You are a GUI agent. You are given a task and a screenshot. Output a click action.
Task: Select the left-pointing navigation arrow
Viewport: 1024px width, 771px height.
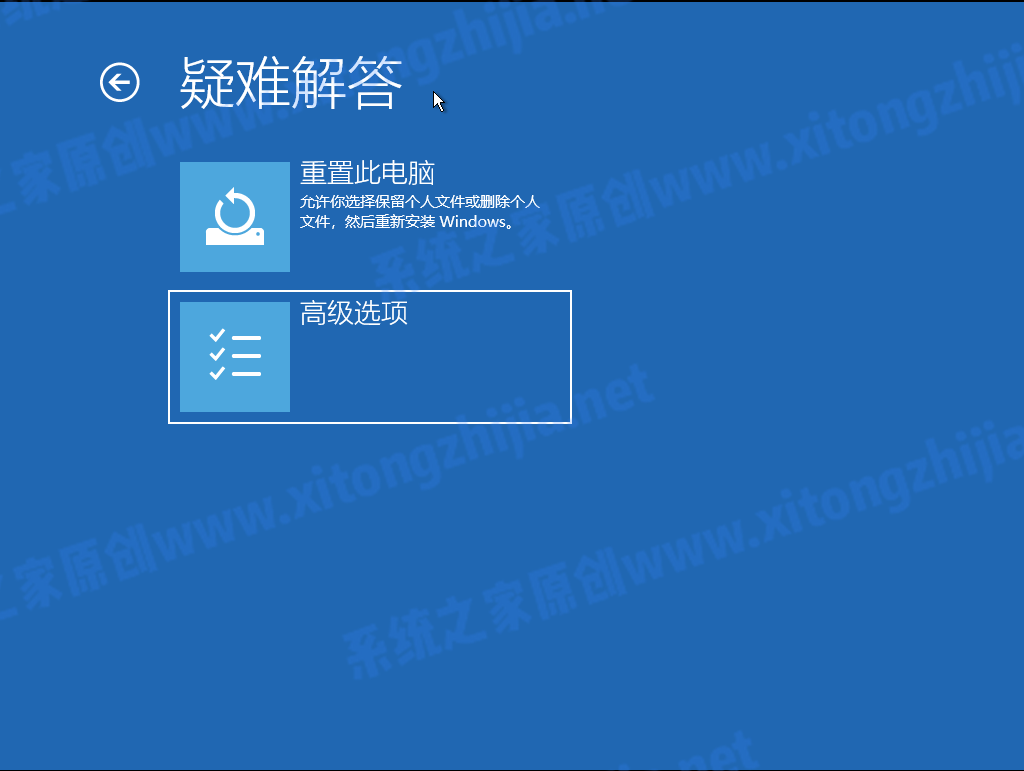click(x=119, y=82)
